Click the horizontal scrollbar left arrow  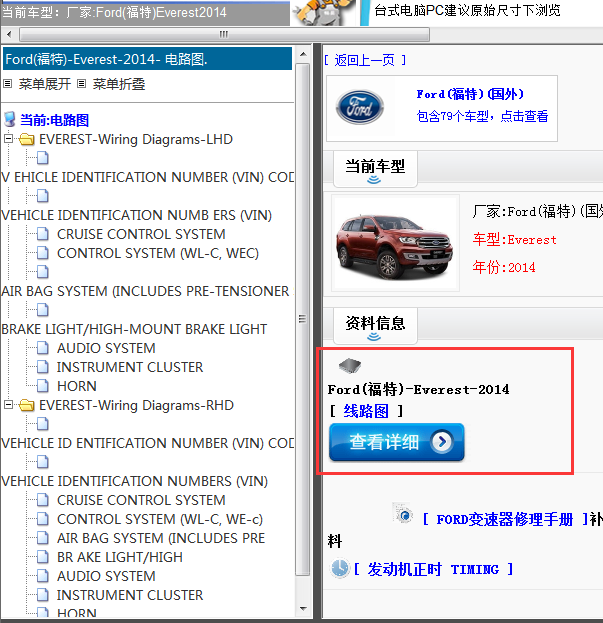9,35
